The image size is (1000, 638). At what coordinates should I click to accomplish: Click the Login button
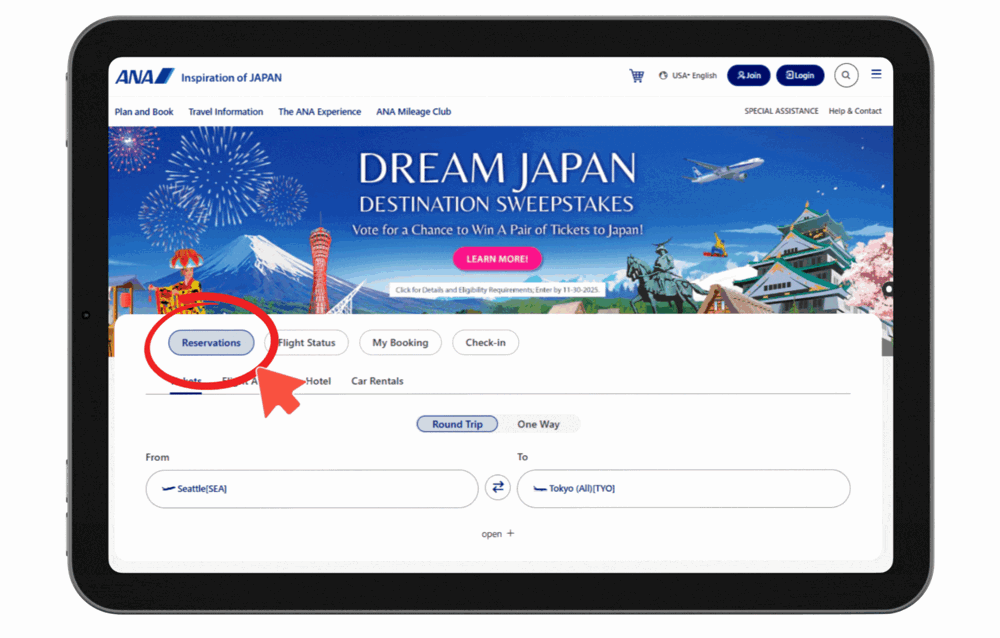click(800, 75)
